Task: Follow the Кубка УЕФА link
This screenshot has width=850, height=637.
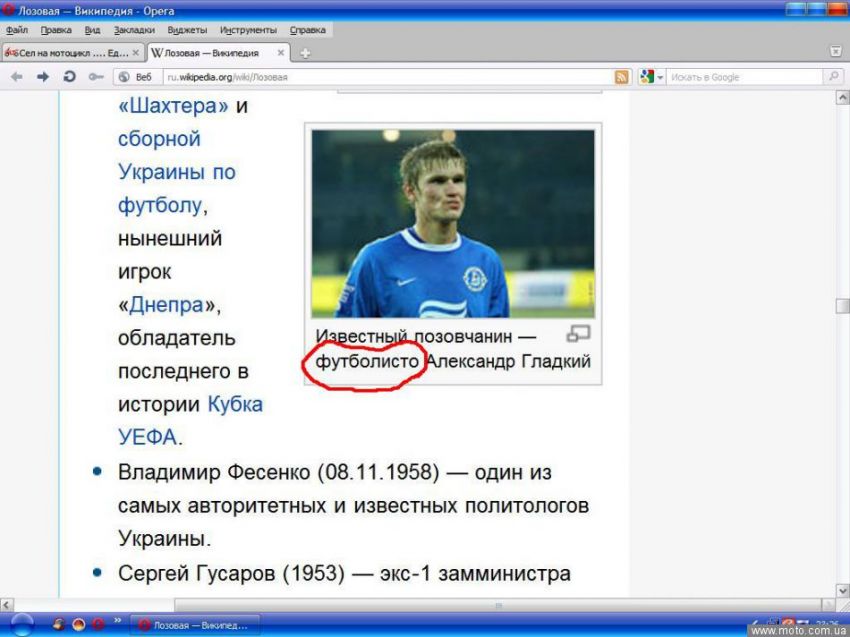Action: (x=190, y=421)
